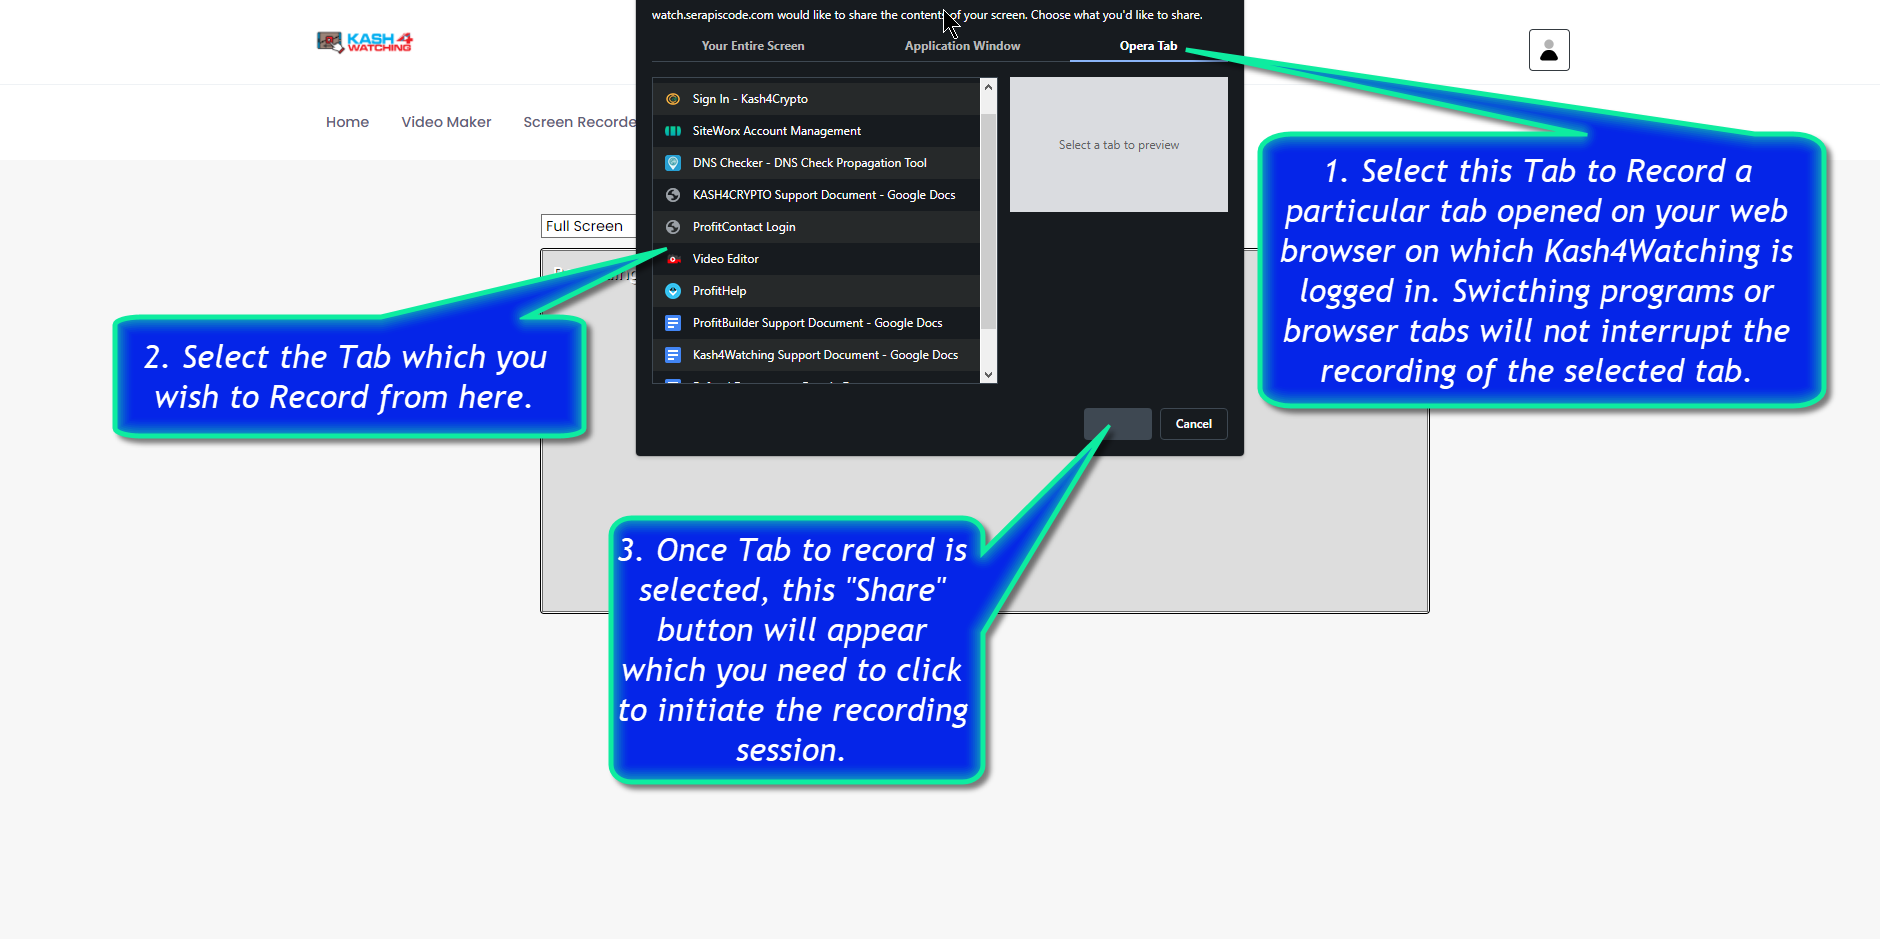The image size is (1880, 939).
Task: Click the tab list scroll down arrow
Action: [x=989, y=375]
